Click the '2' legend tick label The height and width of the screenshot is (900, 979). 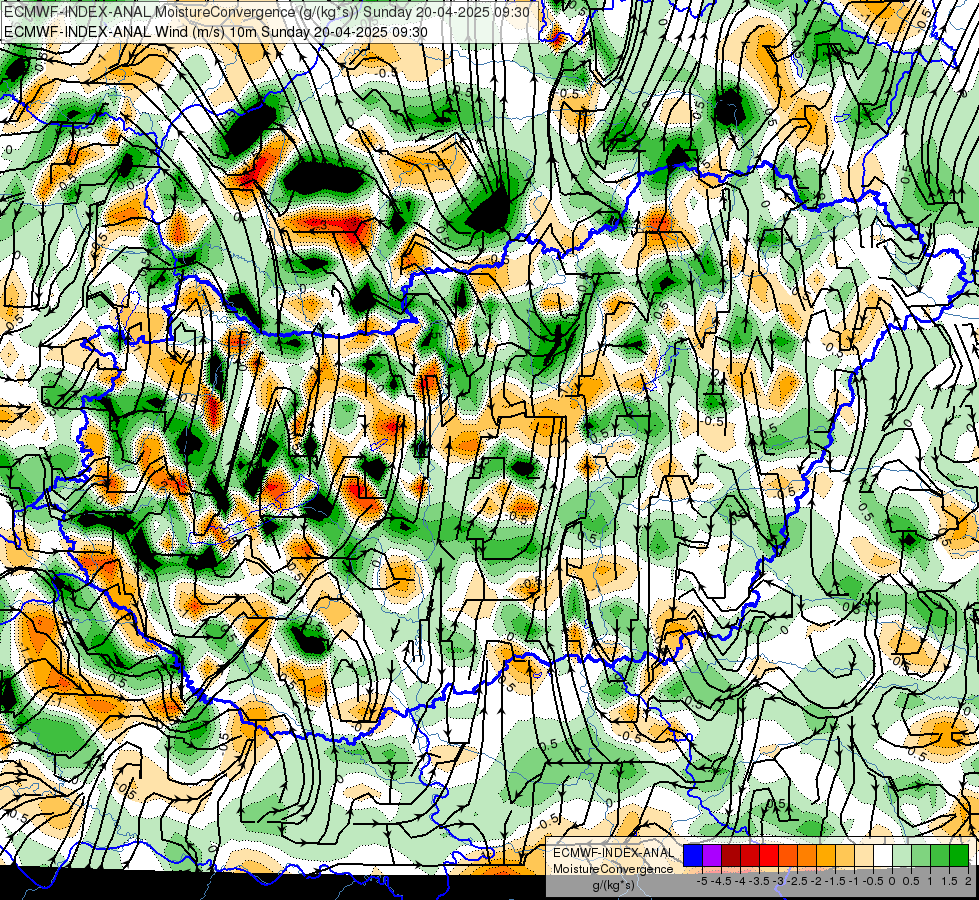968,881
